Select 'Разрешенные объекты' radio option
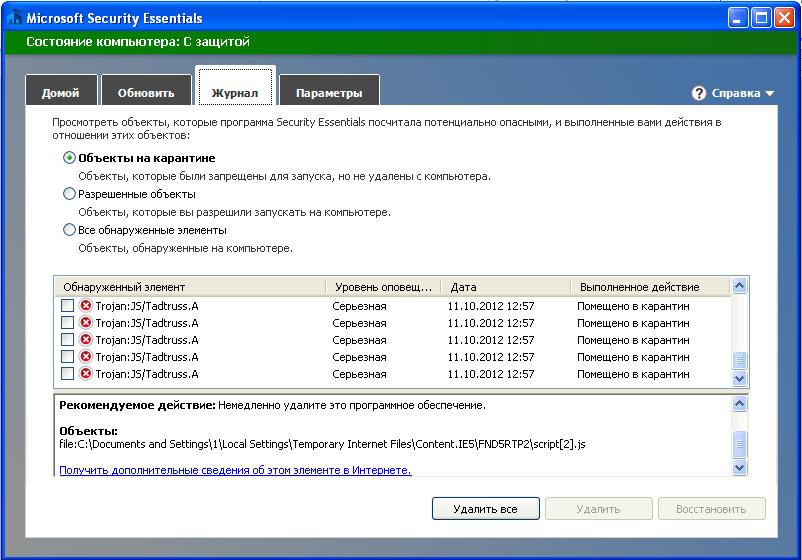 click(x=69, y=194)
